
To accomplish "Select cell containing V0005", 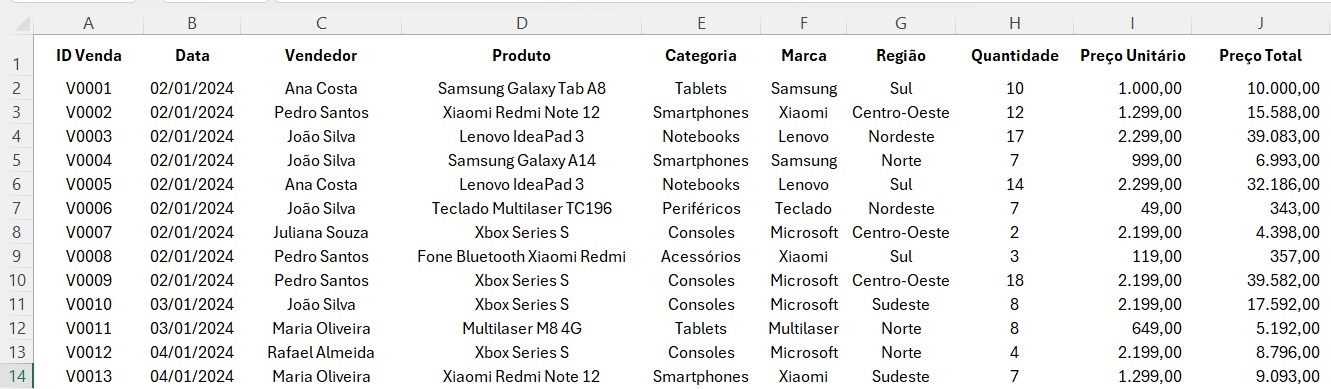I will point(89,184).
